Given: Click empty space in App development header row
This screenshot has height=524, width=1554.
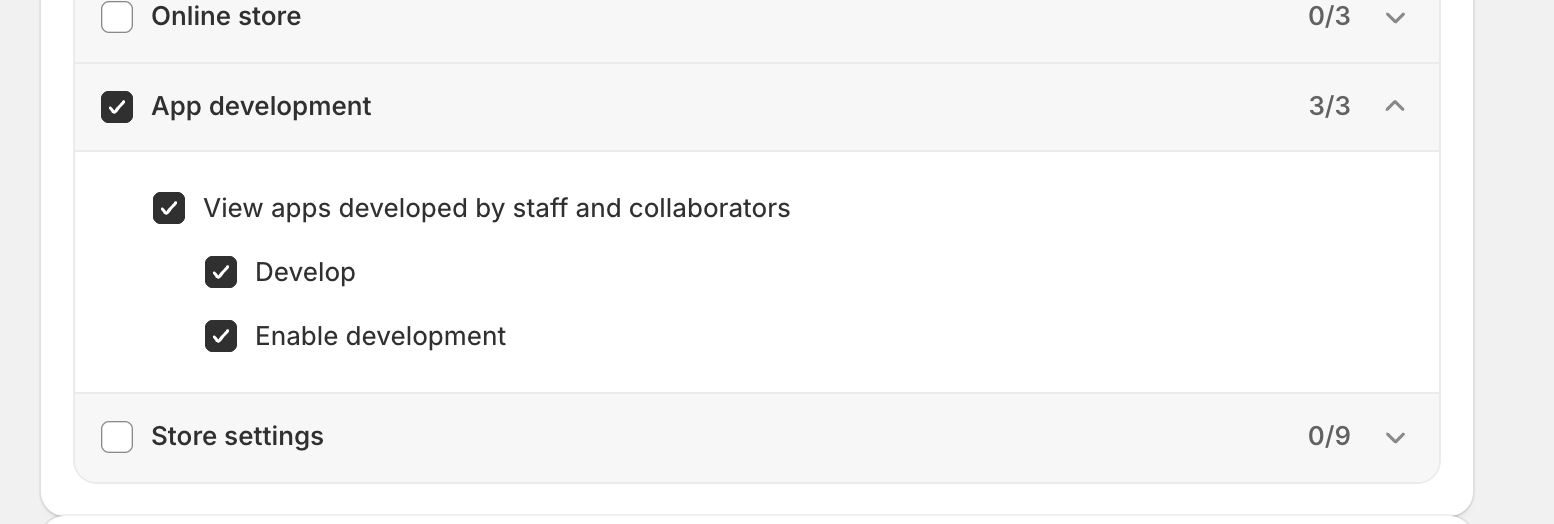Looking at the screenshot, I should (800, 106).
